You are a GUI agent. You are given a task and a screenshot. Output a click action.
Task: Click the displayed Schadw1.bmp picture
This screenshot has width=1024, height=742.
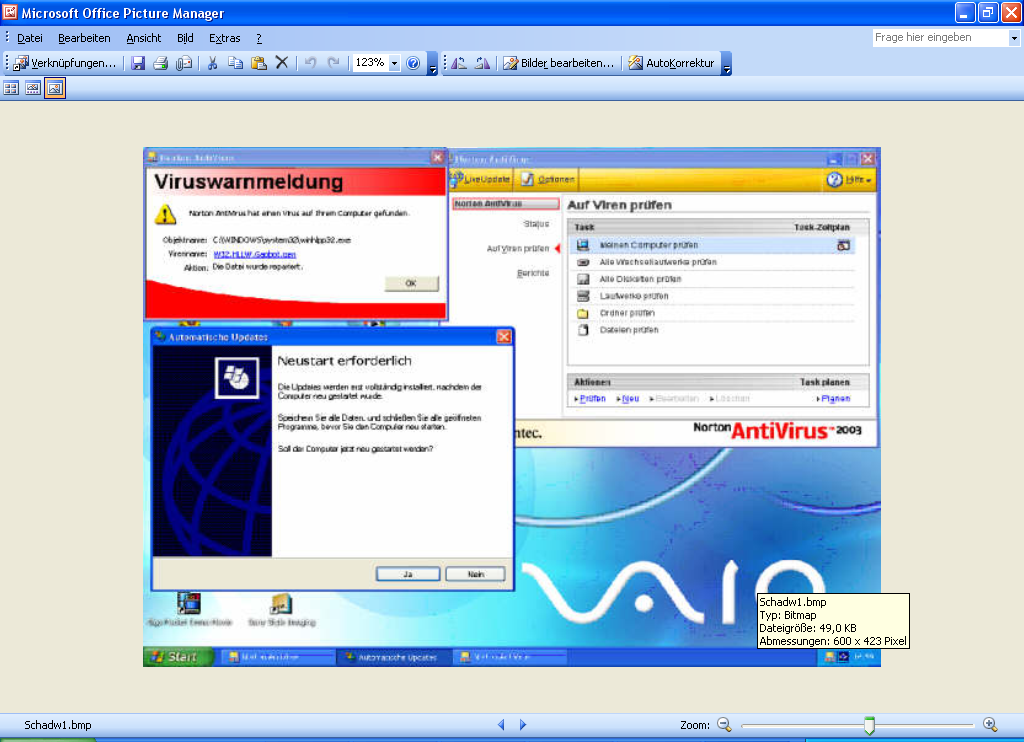click(511, 407)
